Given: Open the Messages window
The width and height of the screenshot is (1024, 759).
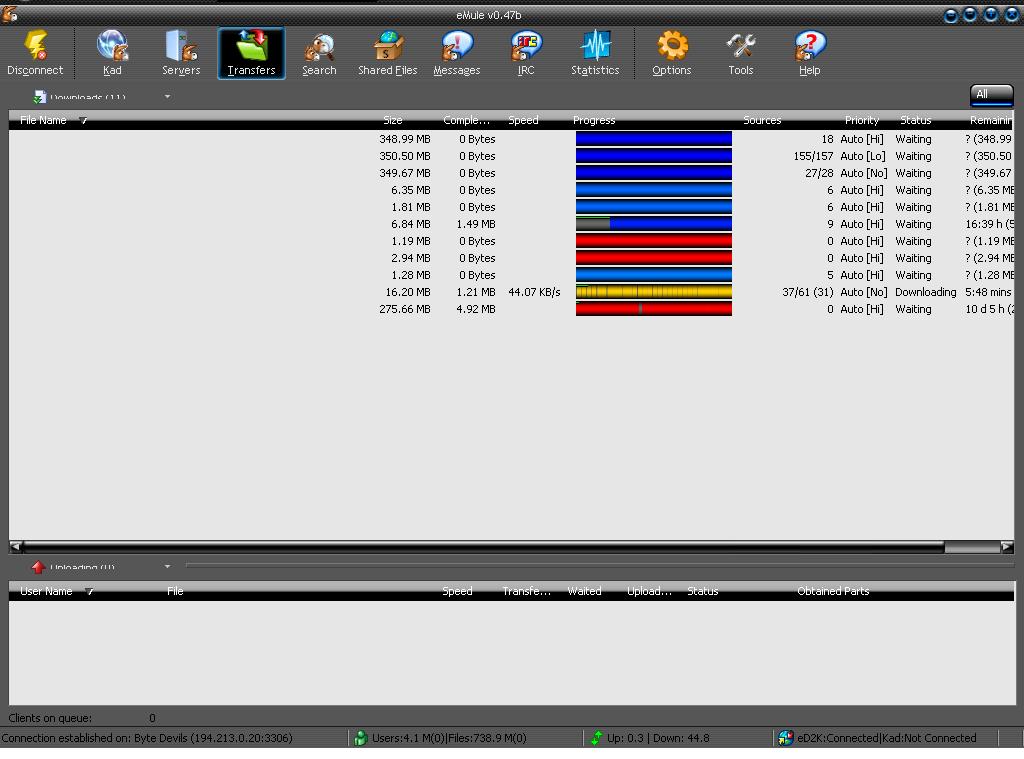Looking at the screenshot, I should coord(456,54).
